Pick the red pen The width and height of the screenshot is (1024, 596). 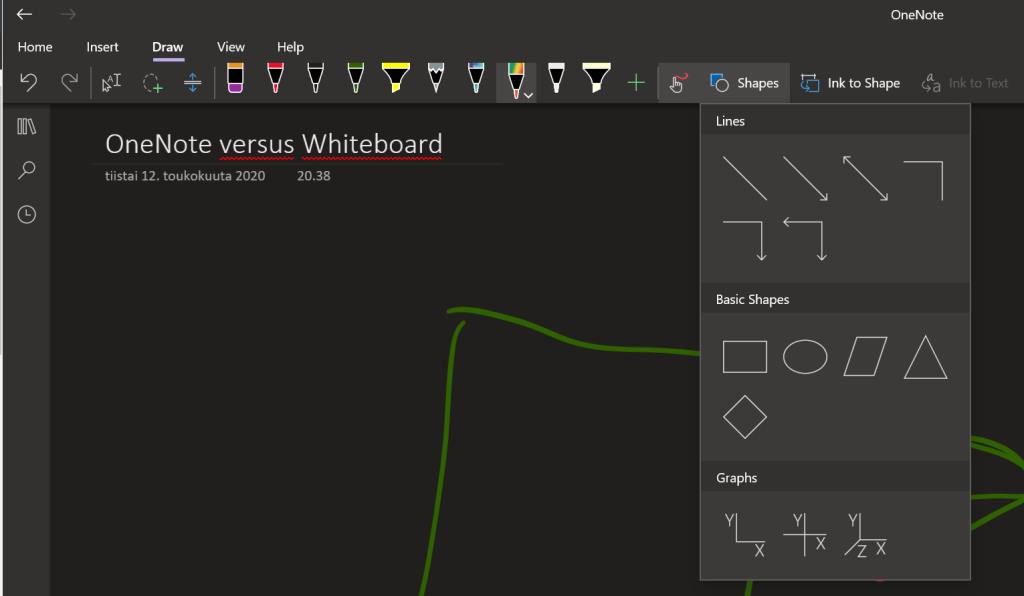275,79
